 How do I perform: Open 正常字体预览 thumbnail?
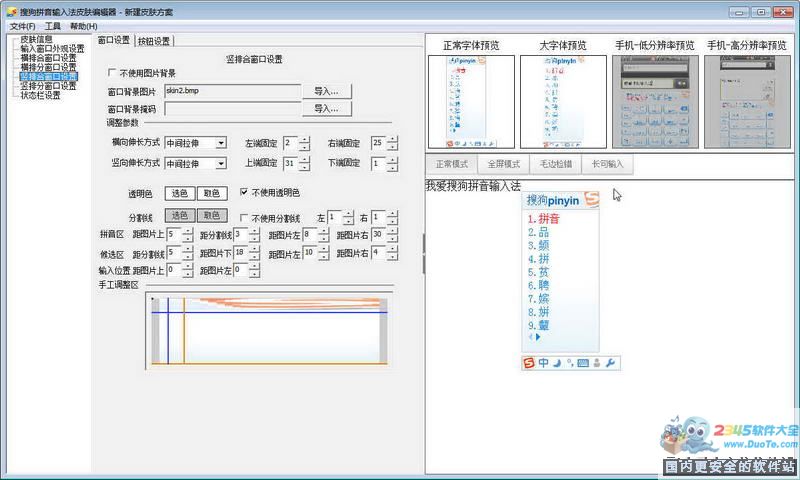(471, 102)
